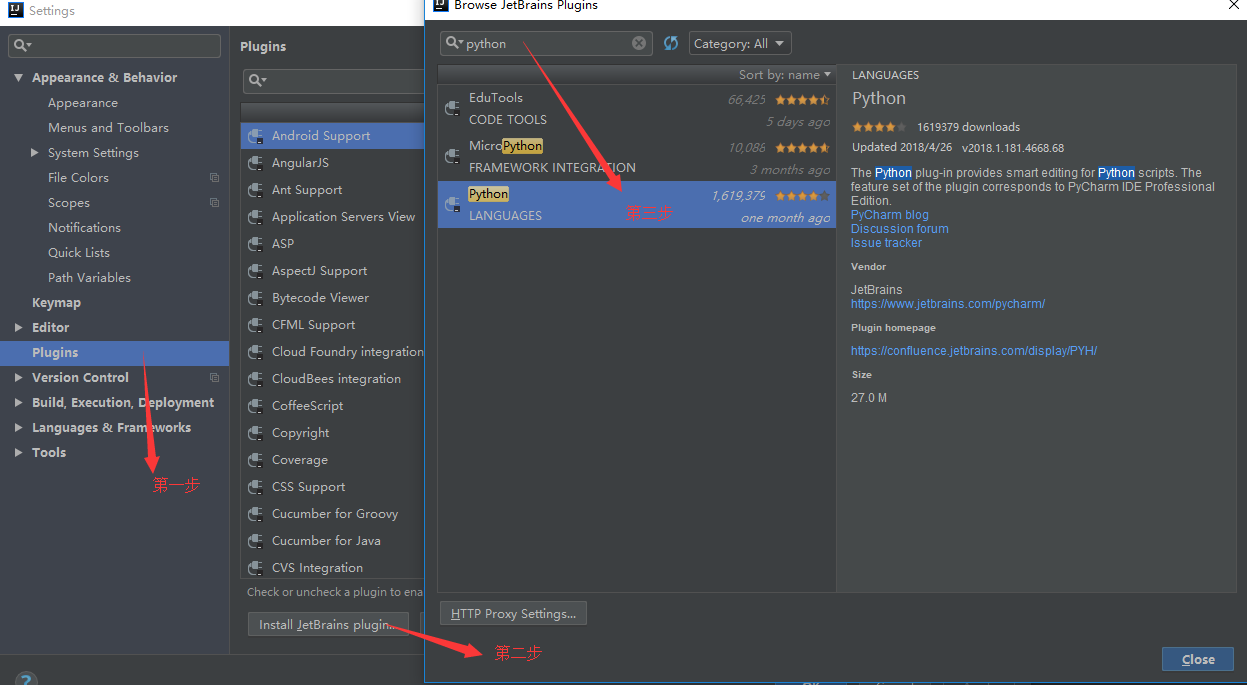Click the plugin icon beside Cloud Foundry integration
1247x685 pixels.
pos(255,352)
